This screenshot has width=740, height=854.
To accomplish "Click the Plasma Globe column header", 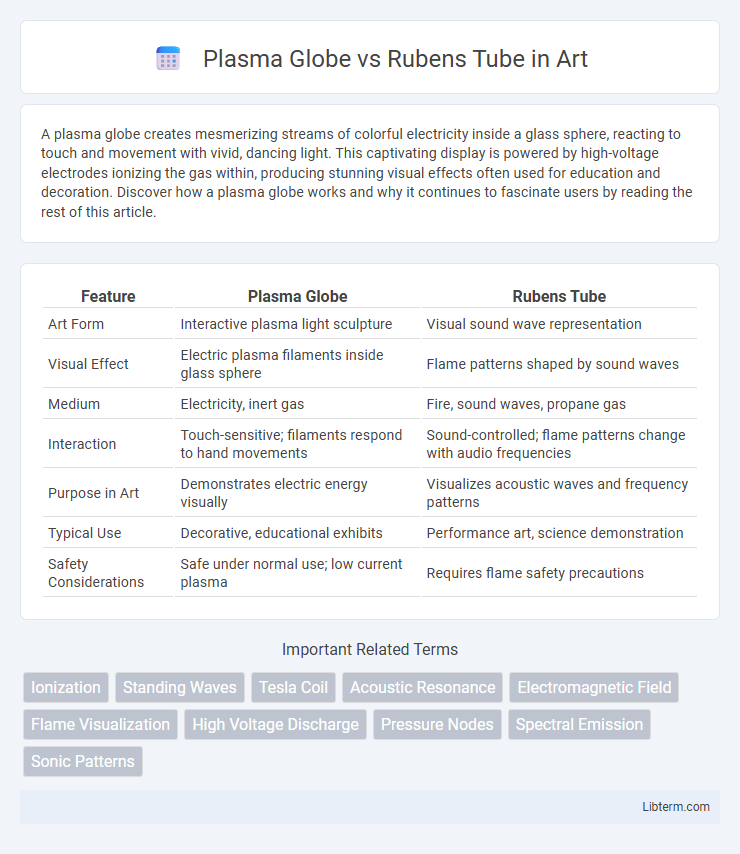I will [x=297, y=296].
